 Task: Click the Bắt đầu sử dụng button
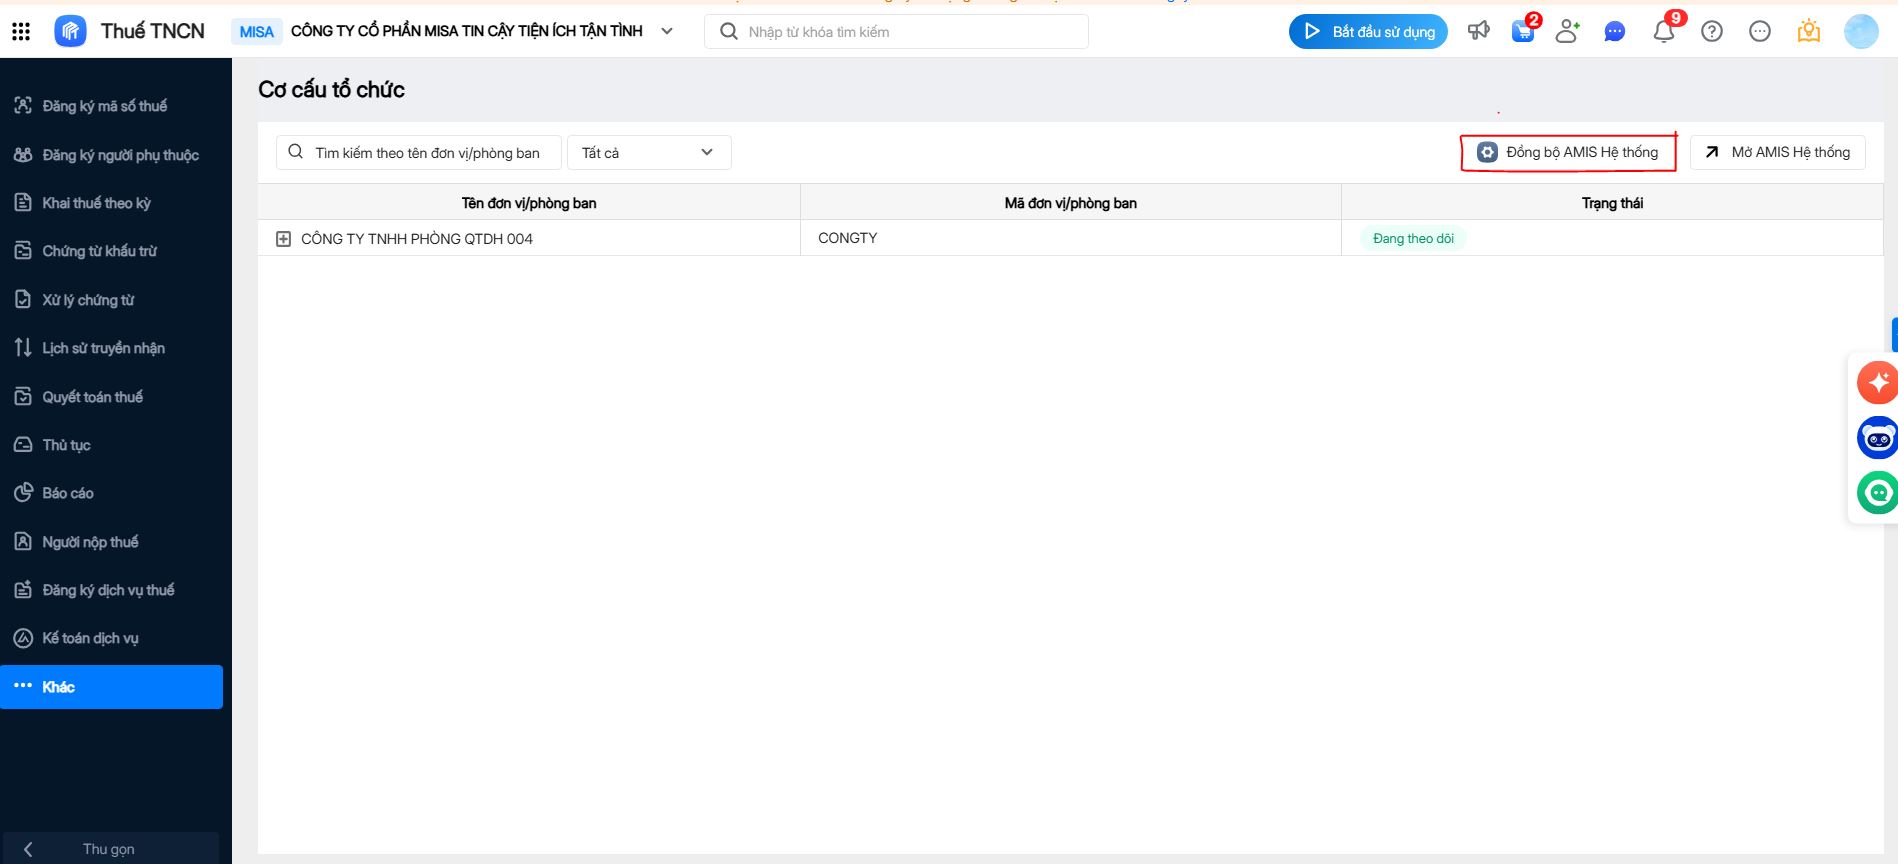click(x=1368, y=32)
